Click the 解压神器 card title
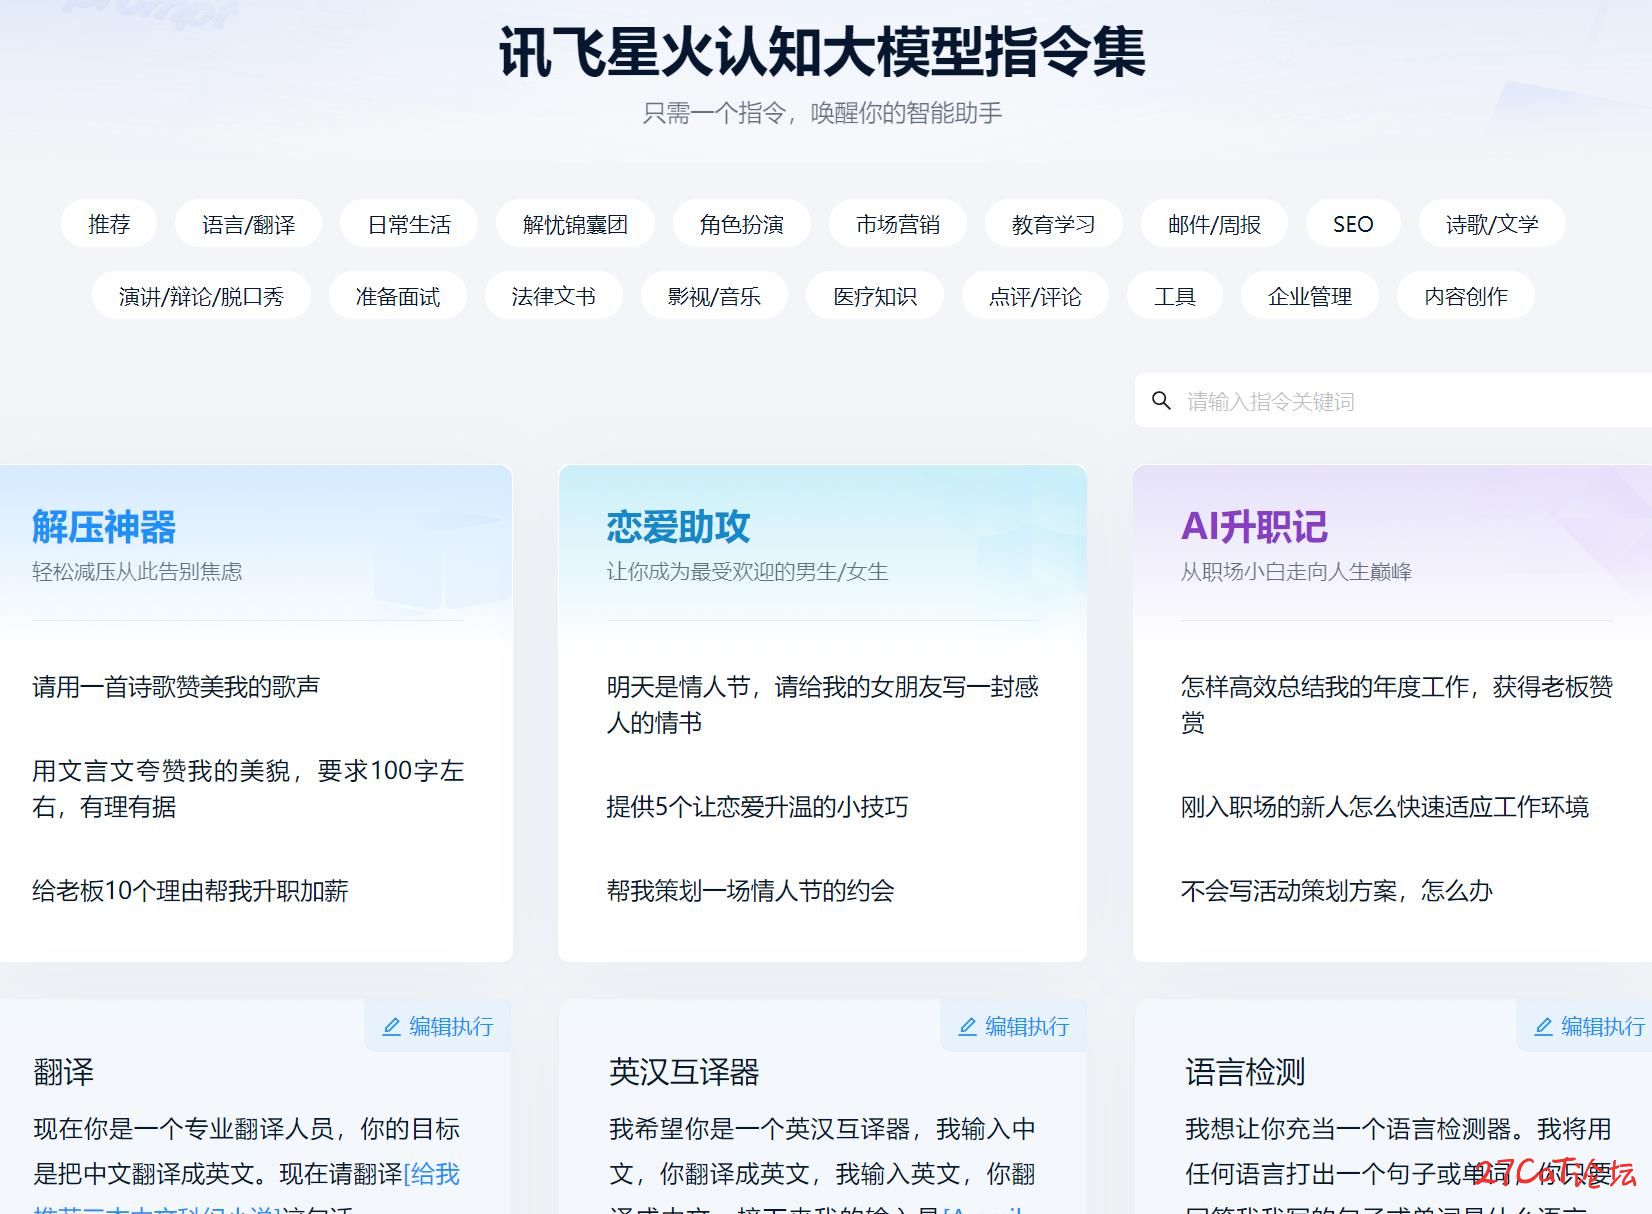1652x1214 pixels. coord(104,527)
